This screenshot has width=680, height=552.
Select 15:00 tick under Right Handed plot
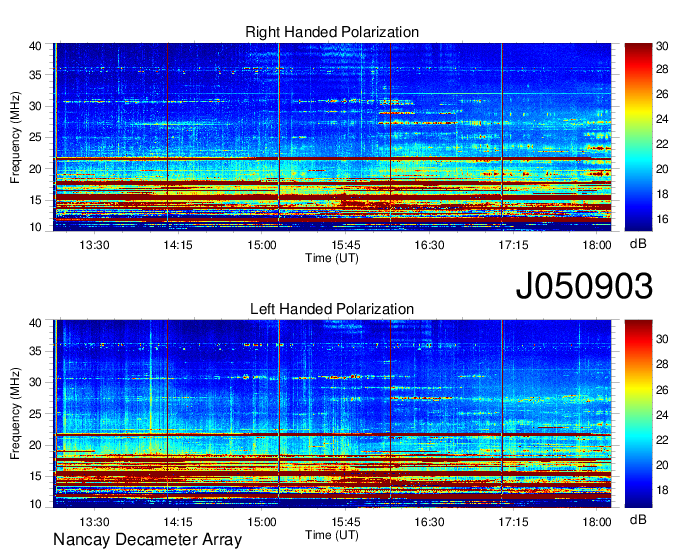click(x=262, y=245)
